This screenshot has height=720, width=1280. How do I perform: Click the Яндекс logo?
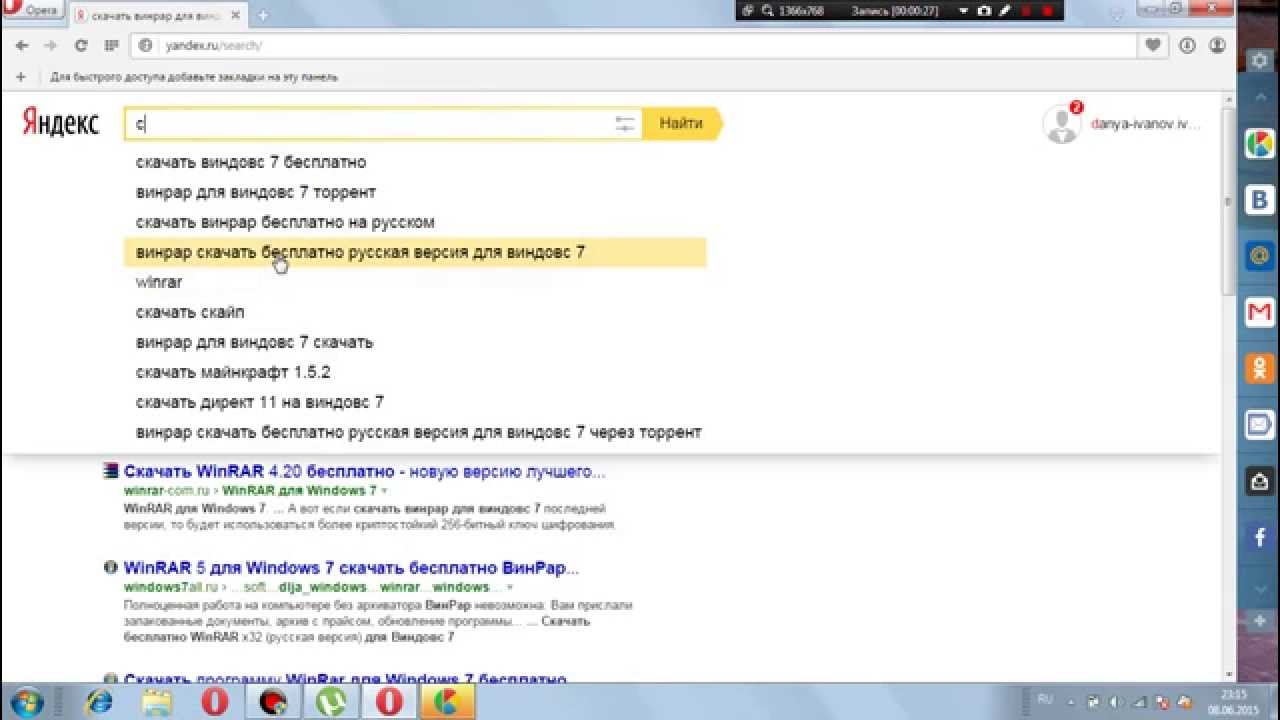(60, 123)
